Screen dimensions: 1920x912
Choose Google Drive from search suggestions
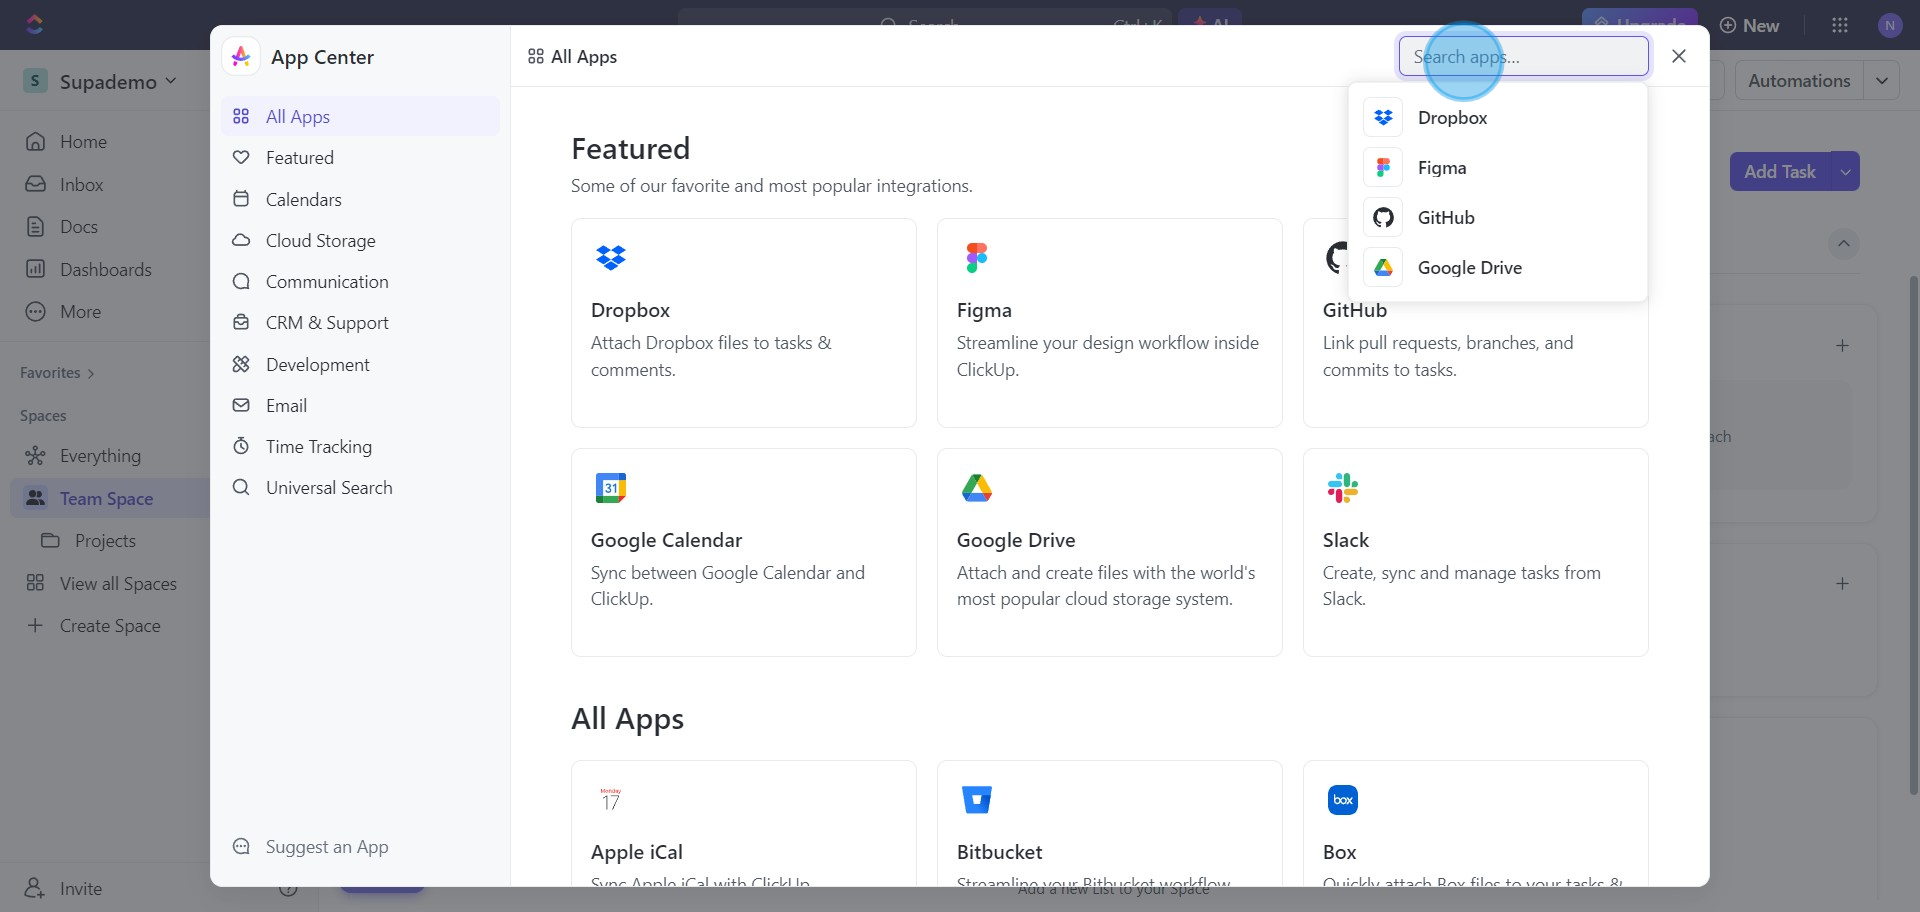point(1497,267)
